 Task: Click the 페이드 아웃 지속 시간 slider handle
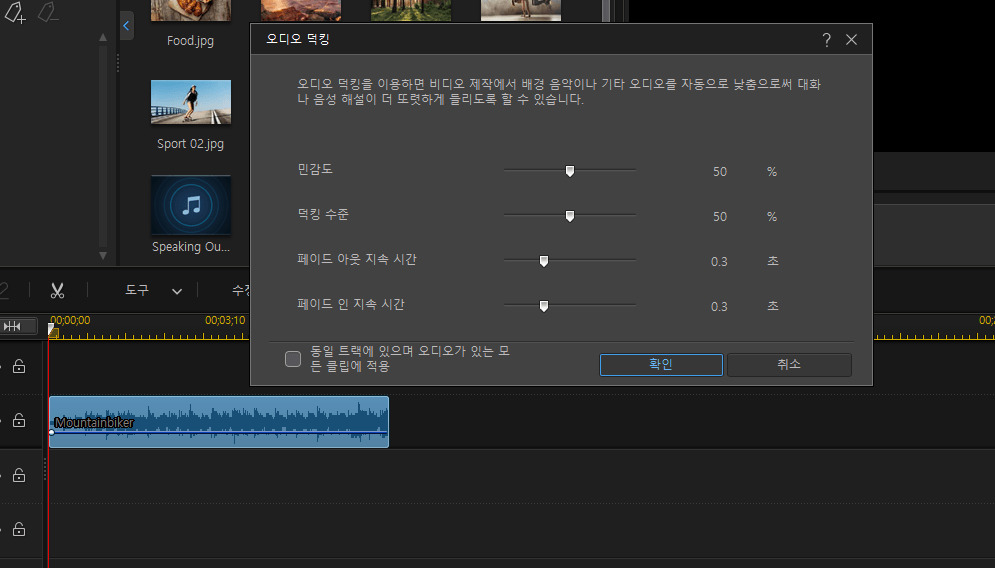tap(544, 261)
